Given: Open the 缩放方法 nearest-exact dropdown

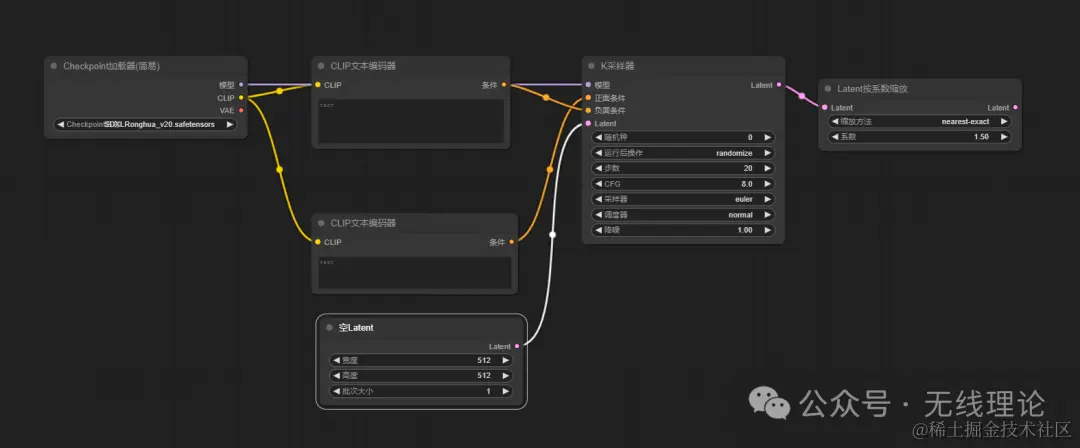Looking at the screenshot, I should [x=920, y=121].
